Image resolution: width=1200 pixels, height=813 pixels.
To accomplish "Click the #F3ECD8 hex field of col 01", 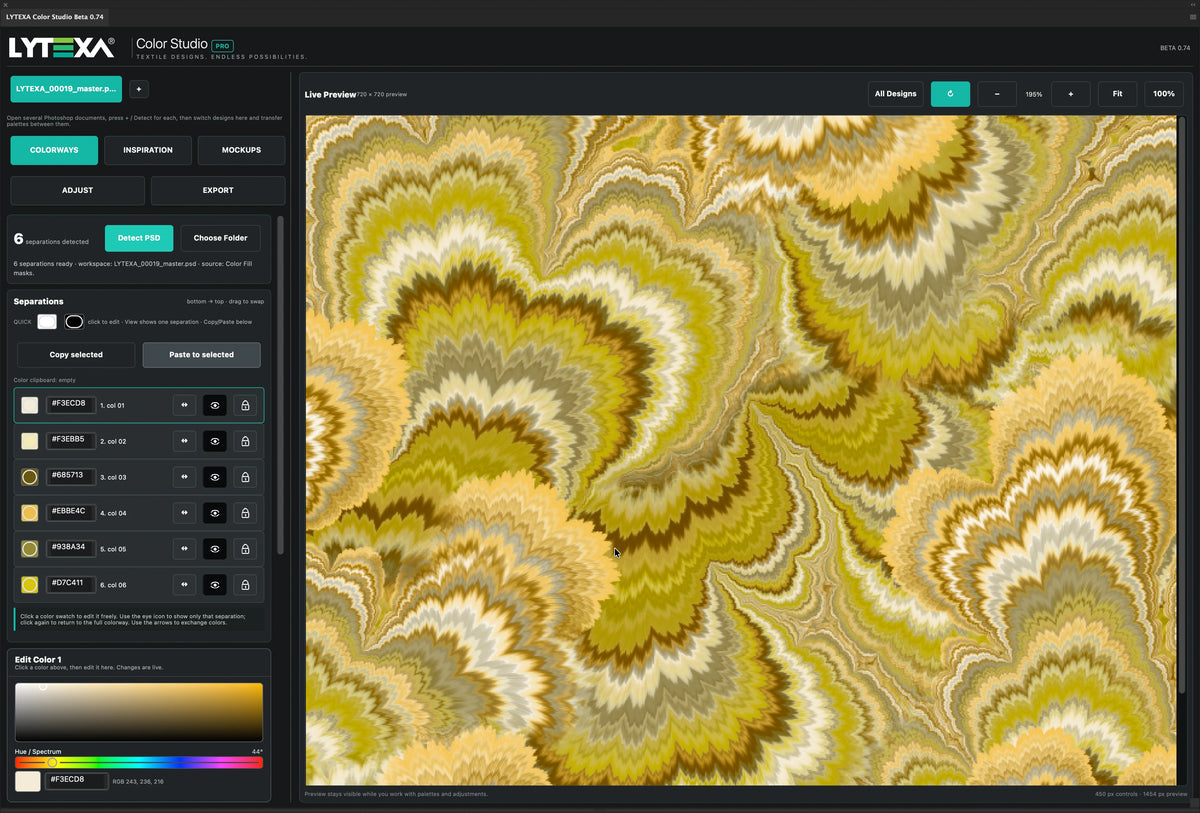I will click(x=70, y=404).
